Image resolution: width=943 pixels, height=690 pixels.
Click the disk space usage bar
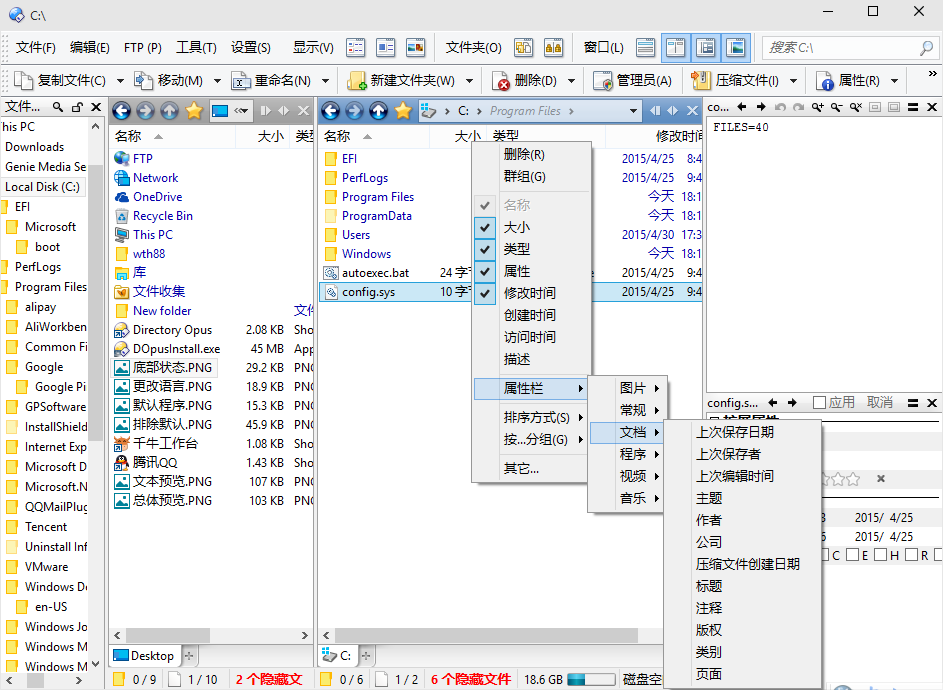(589, 677)
